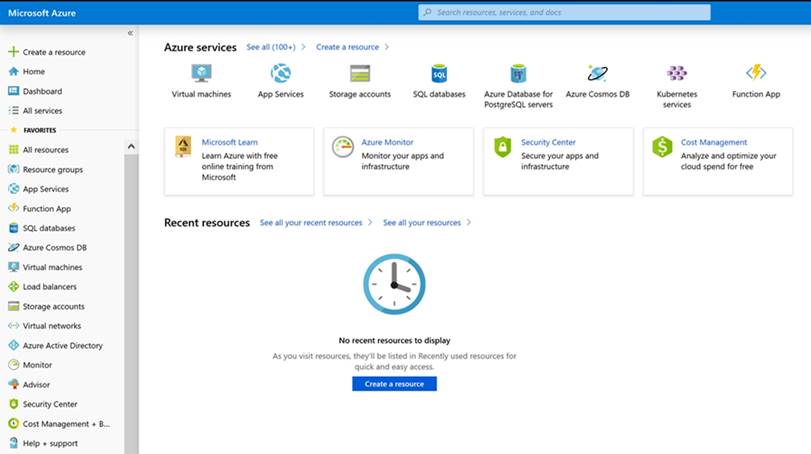
Task: Click the Function App lightning icon
Action: 756,74
